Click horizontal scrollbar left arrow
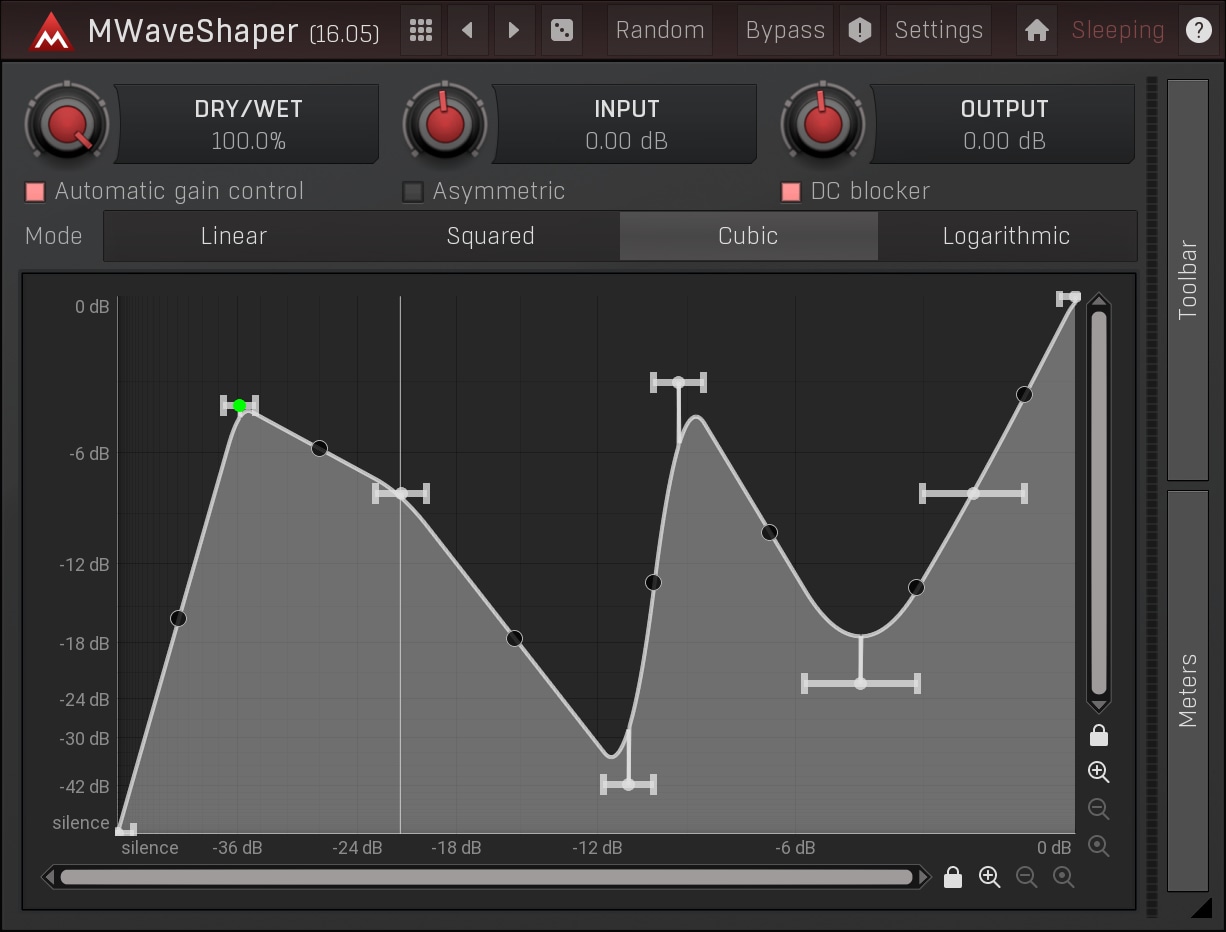Viewport: 1226px width, 932px height. pos(48,877)
